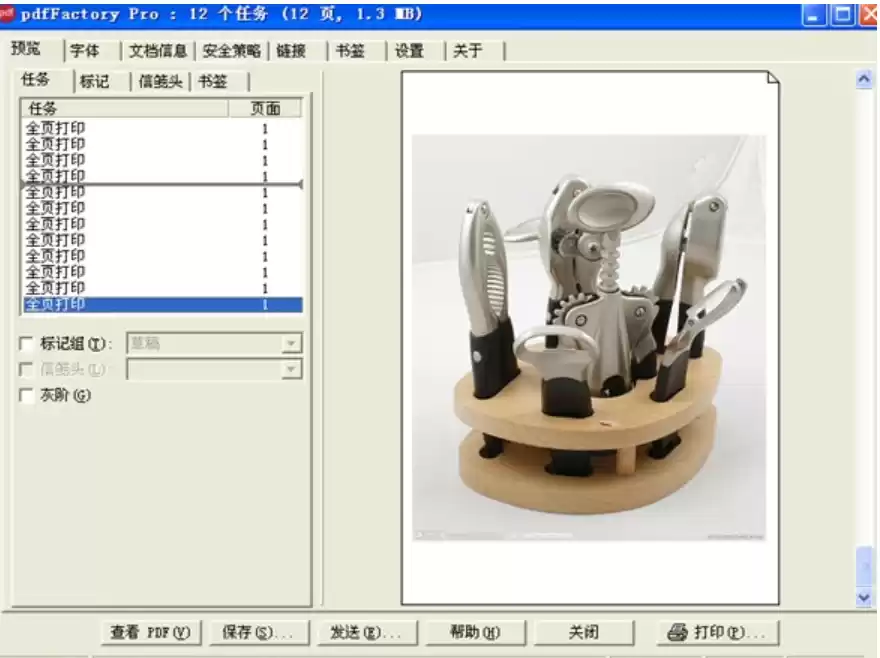Open the 草稿 dropdown beside 标记组
The height and width of the screenshot is (658, 880).
coord(291,344)
